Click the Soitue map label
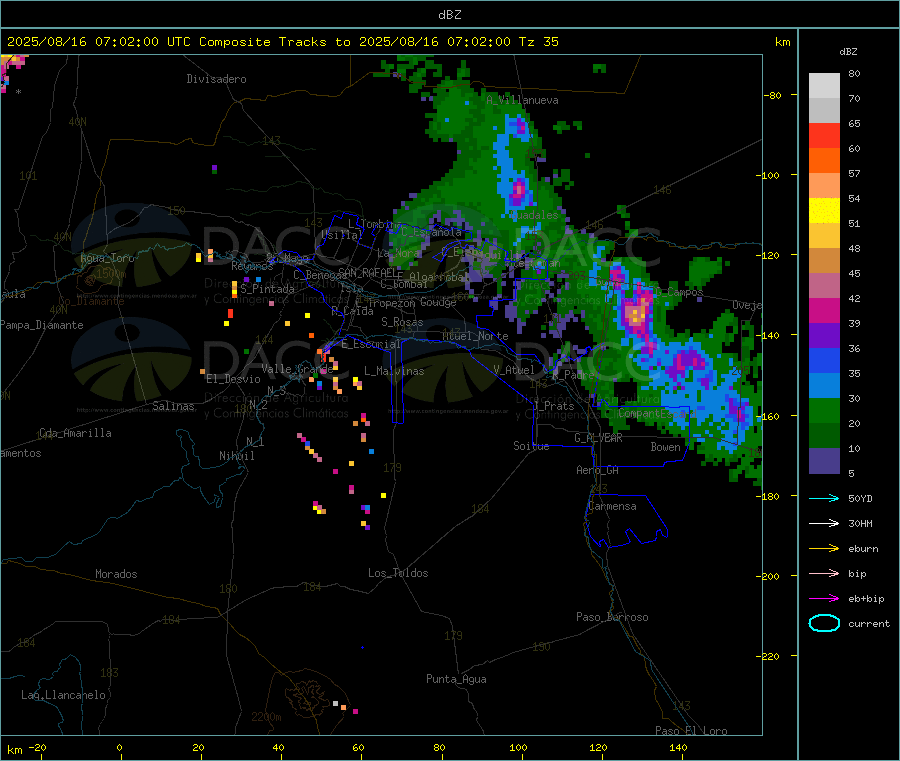Screen dimensions: 900x761 [531, 446]
